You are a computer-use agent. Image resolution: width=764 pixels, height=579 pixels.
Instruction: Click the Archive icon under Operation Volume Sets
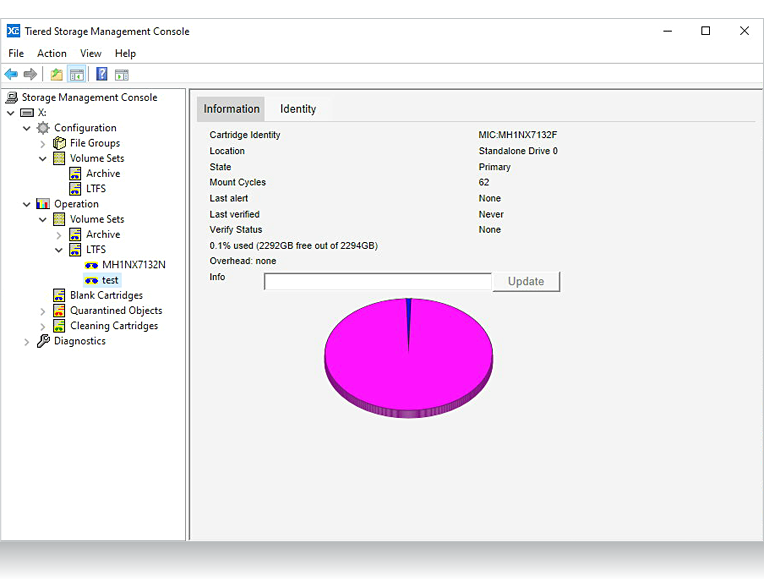75,234
